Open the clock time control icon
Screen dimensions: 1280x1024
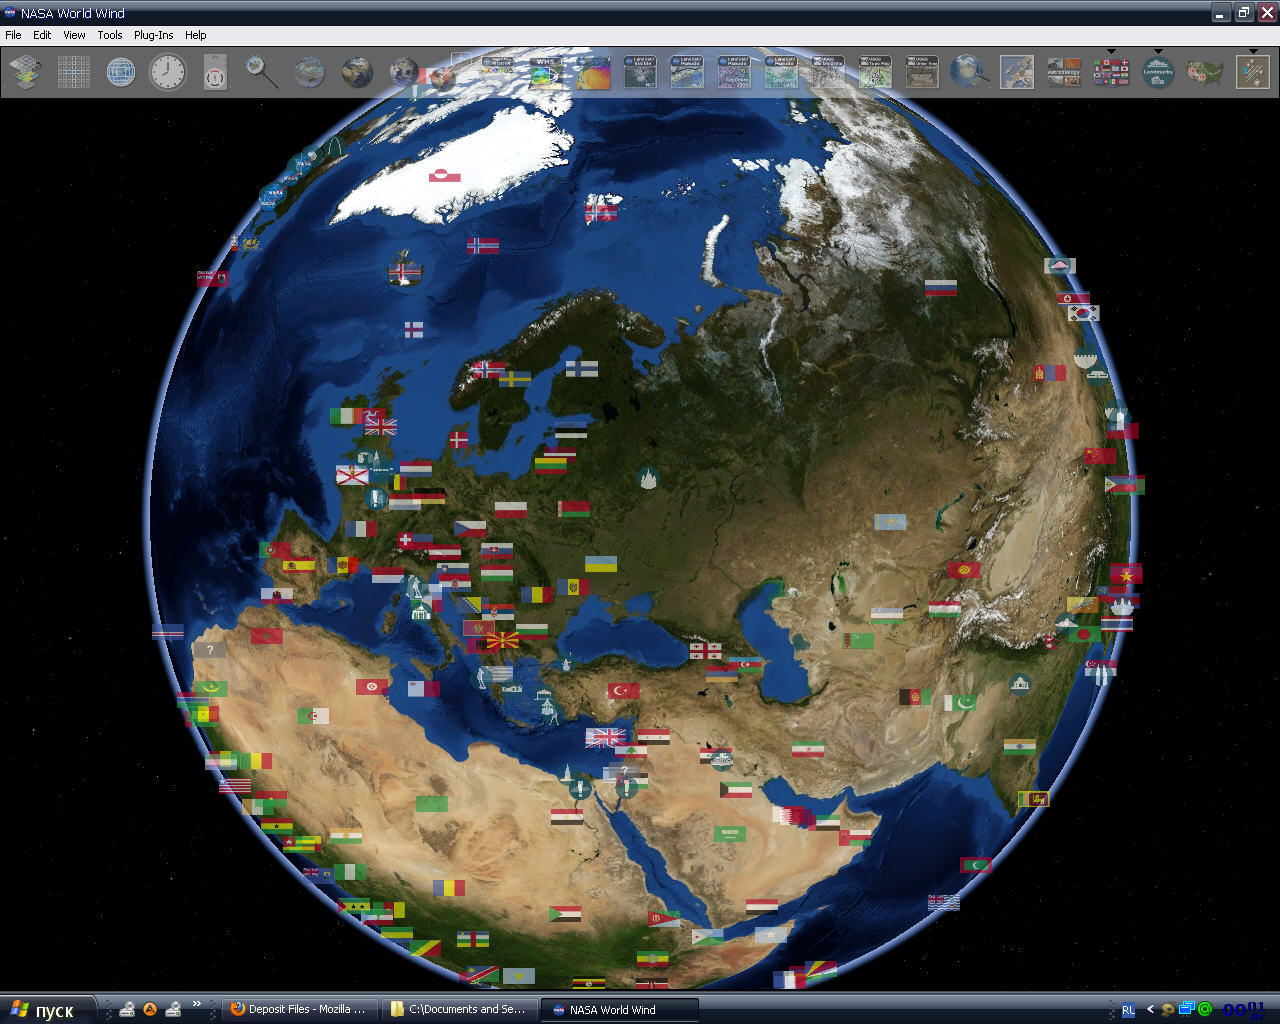click(x=168, y=72)
